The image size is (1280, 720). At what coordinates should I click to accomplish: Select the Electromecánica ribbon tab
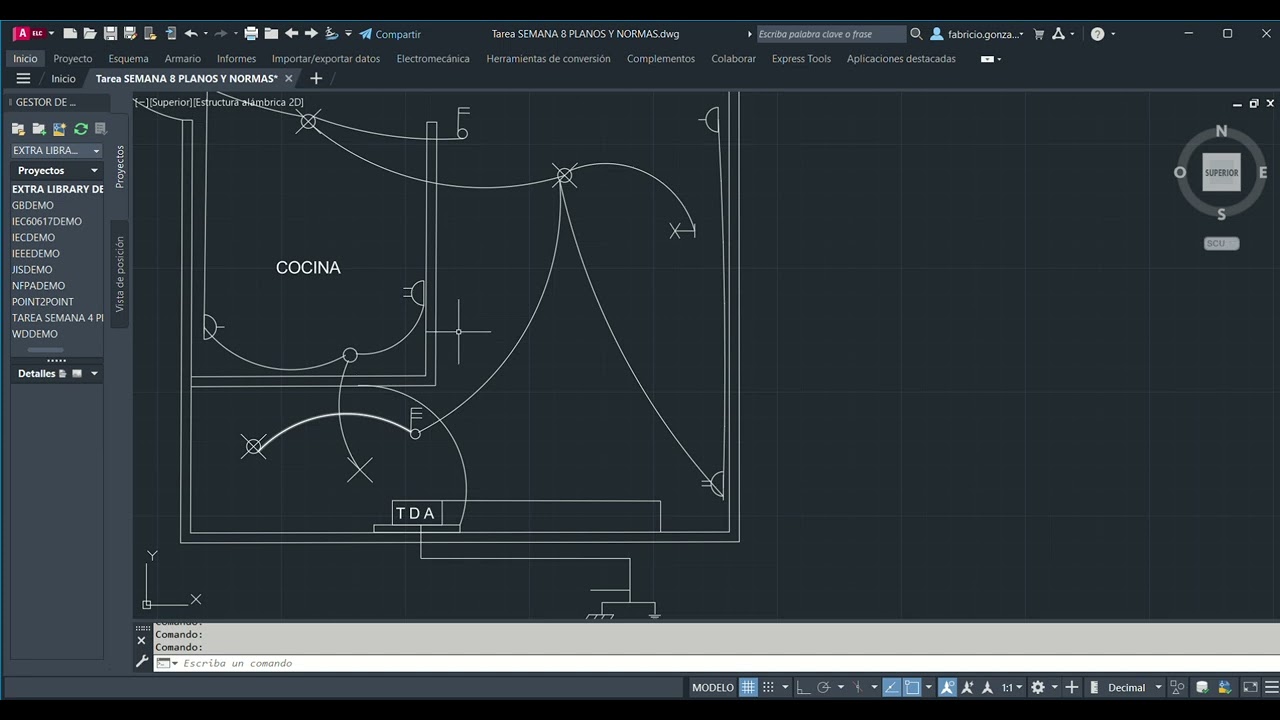pyautogui.click(x=433, y=59)
